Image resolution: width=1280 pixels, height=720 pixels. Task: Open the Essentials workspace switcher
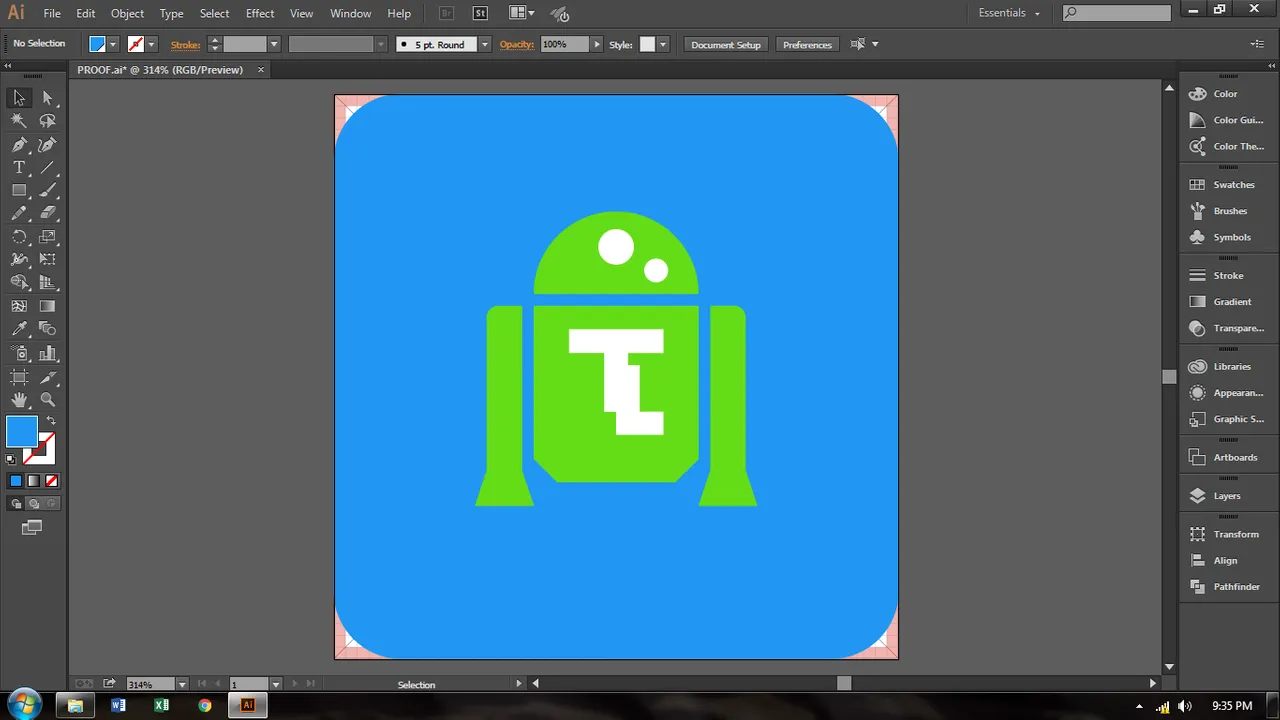pyautogui.click(x=1009, y=13)
